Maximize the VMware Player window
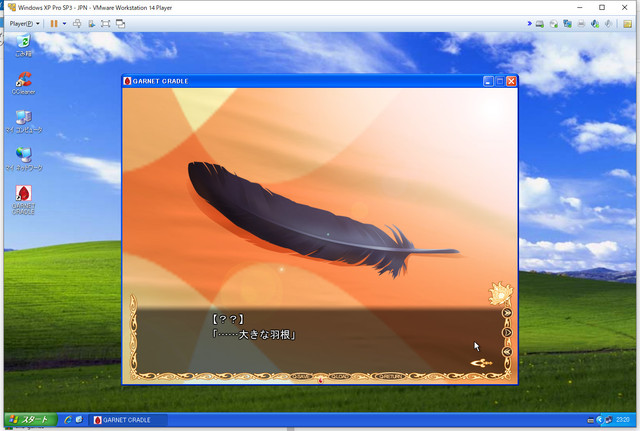 click(x=602, y=7)
